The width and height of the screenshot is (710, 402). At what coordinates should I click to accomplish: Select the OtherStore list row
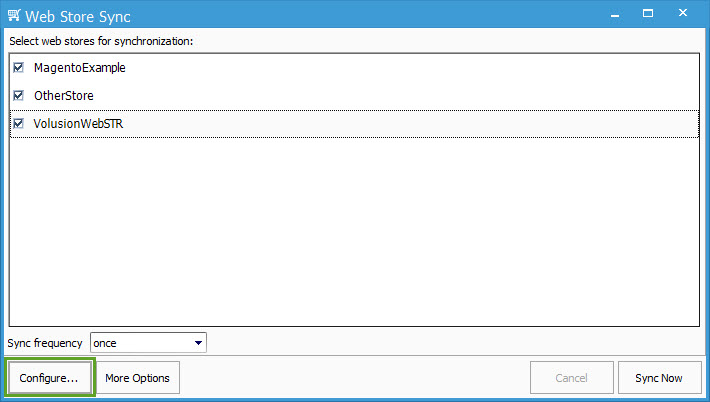click(354, 96)
